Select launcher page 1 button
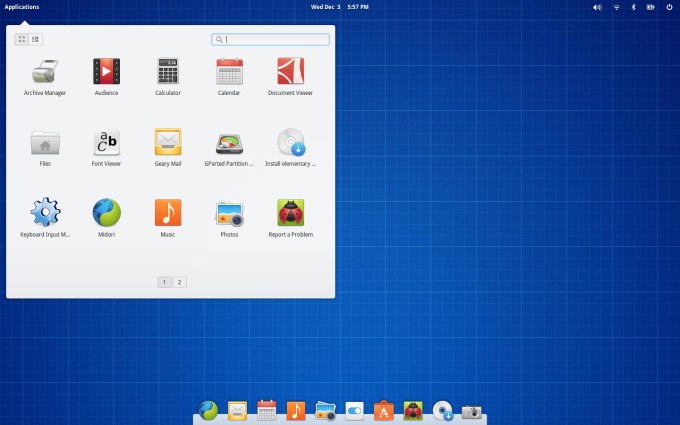680x425 pixels. [x=164, y=282]
